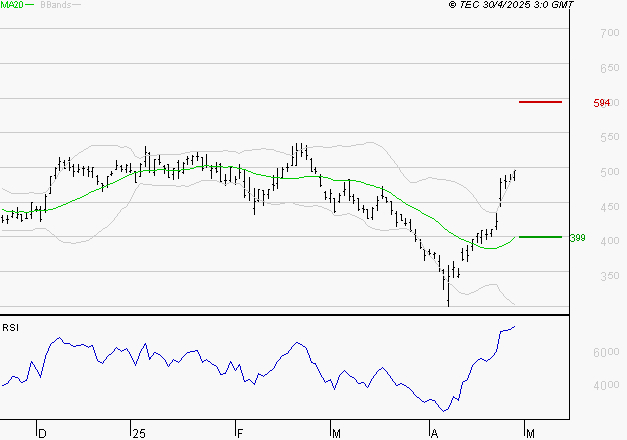Click the 350 price axis label
This screenshot has height=440, width=627.
pyautogui.click(x=608, y=276)
